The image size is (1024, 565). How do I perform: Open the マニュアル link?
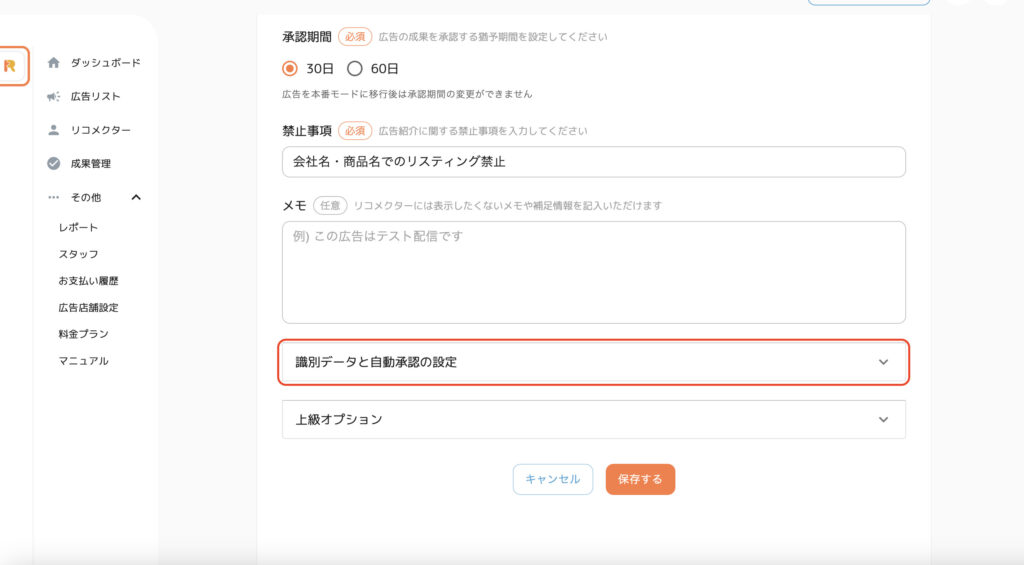[x=84, y=361]
